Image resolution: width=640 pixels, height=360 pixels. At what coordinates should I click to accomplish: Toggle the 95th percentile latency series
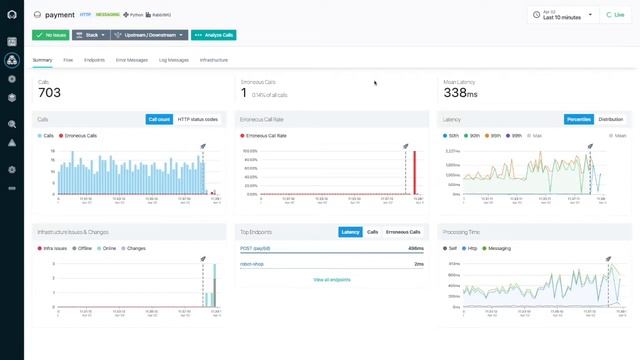coord(493,136)
